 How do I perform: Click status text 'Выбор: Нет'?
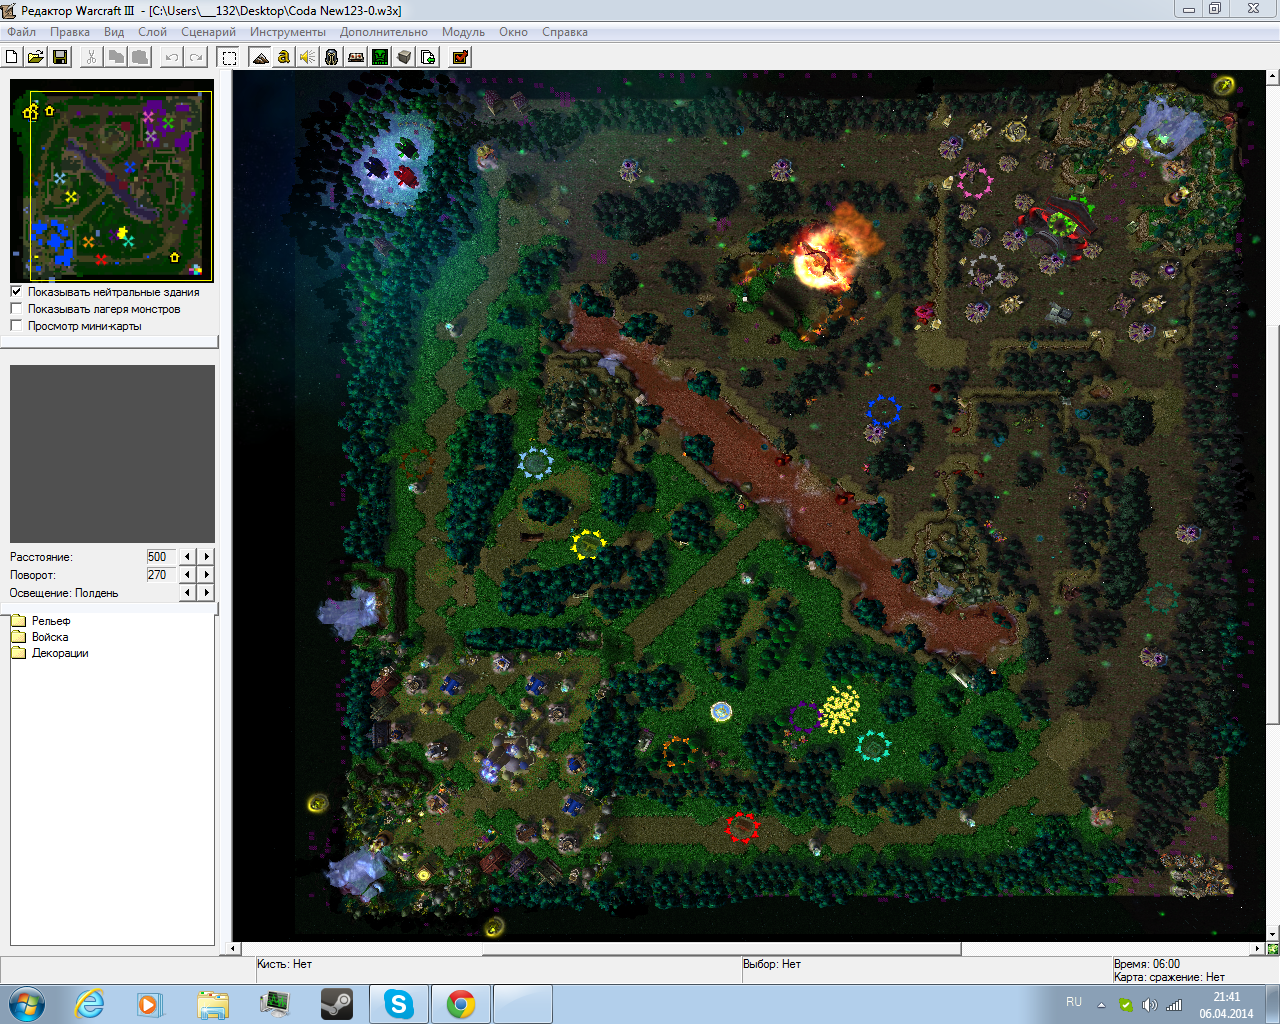pos(772,964)
